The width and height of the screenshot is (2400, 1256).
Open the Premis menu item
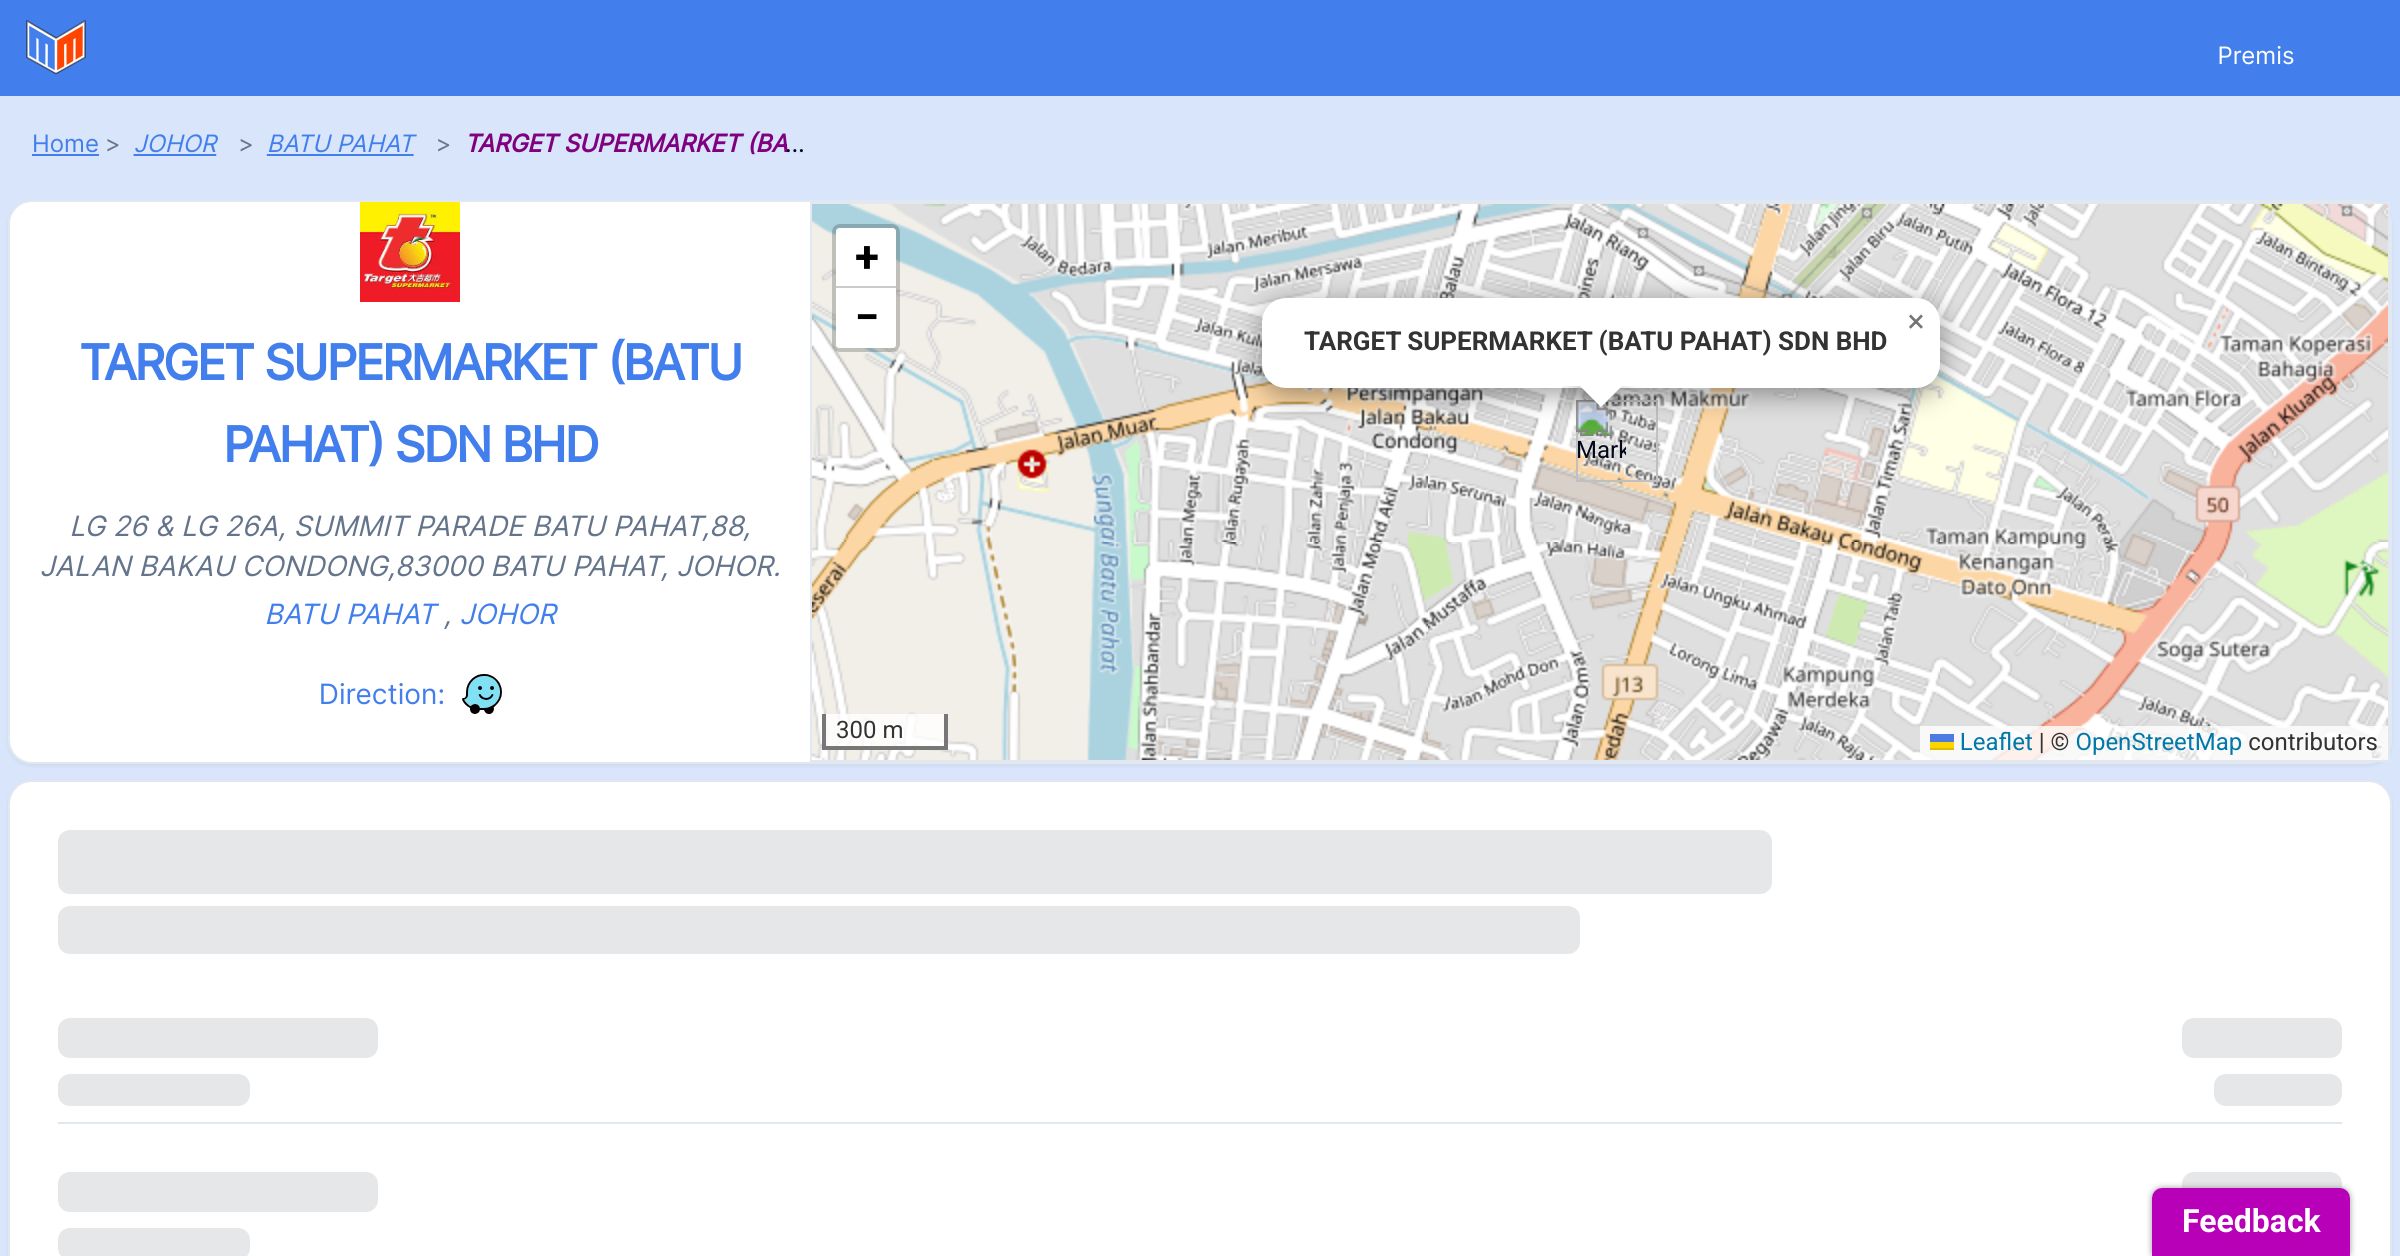(x=2255, y=56)
